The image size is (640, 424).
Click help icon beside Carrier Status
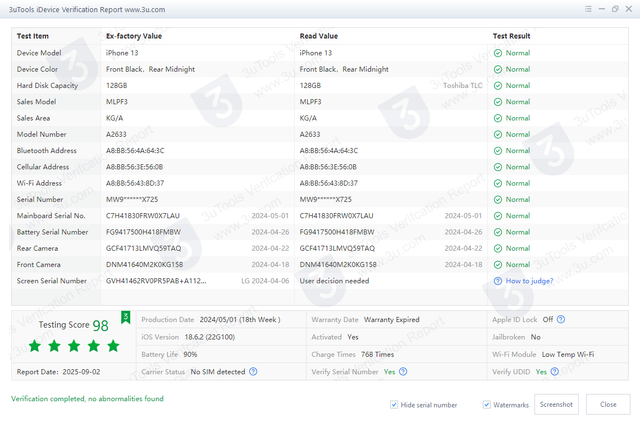pyautogui.click(x=253, y=371)
